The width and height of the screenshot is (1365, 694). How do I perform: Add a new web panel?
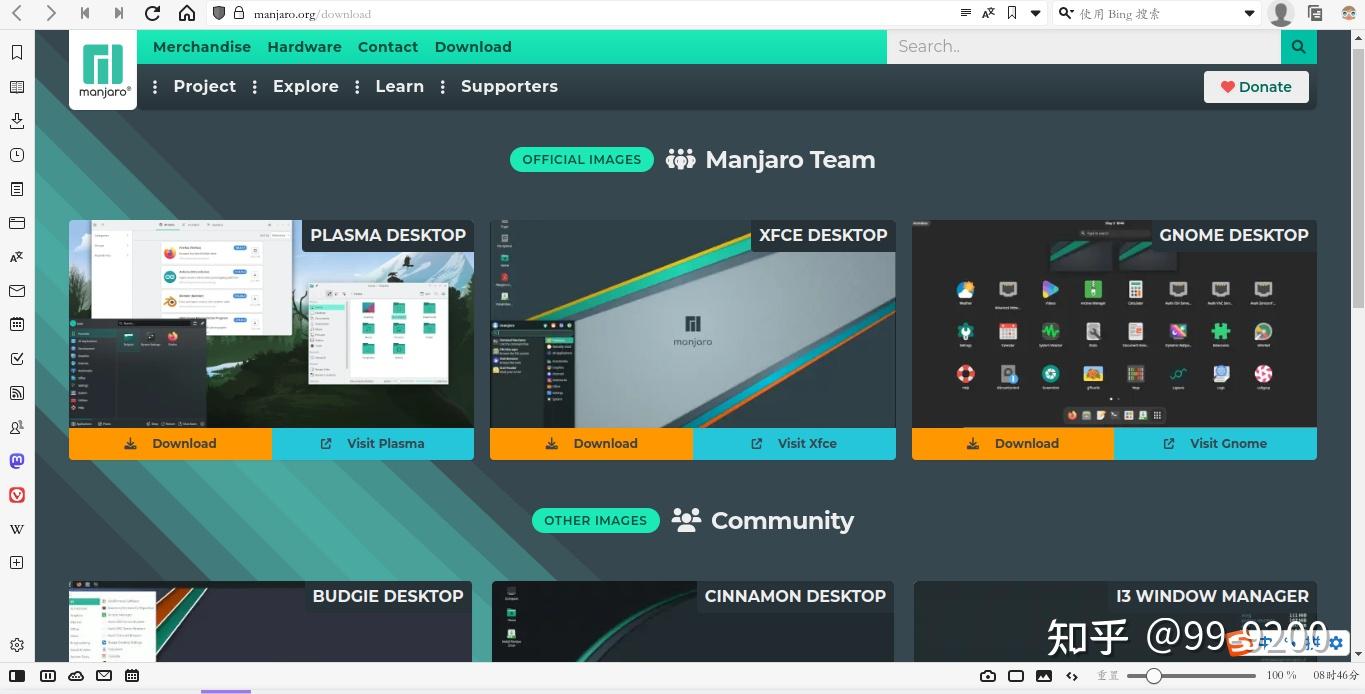tap(17, 563)
